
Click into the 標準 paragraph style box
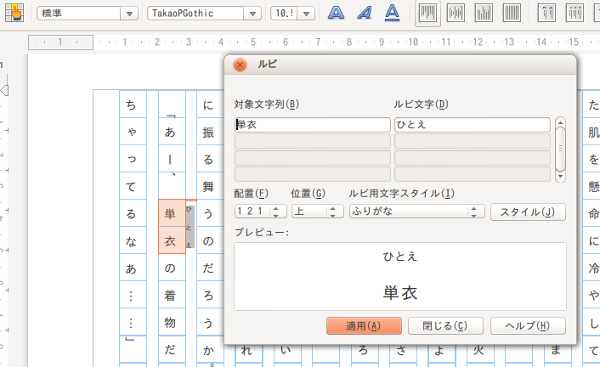click(x=78, y=13)
